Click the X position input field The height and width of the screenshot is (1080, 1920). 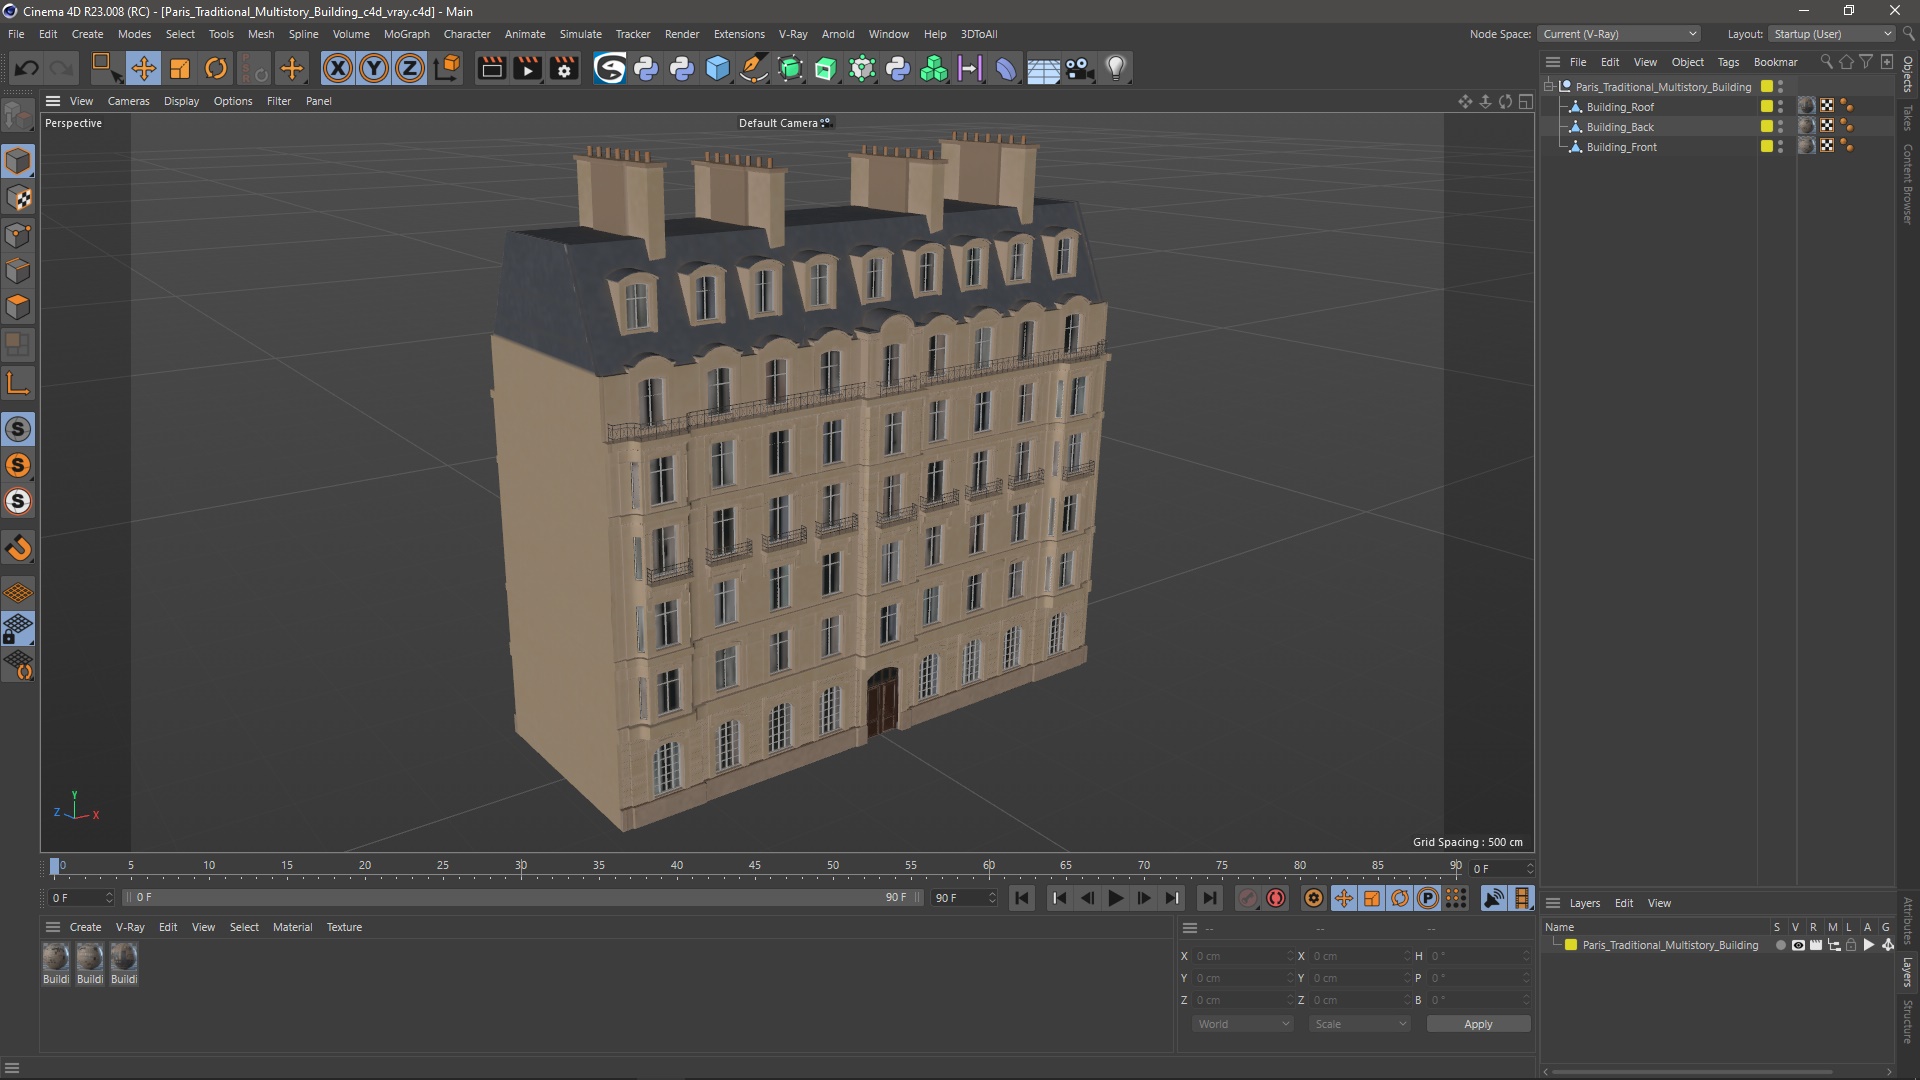pyautogui.click(x=1243, y=956)
